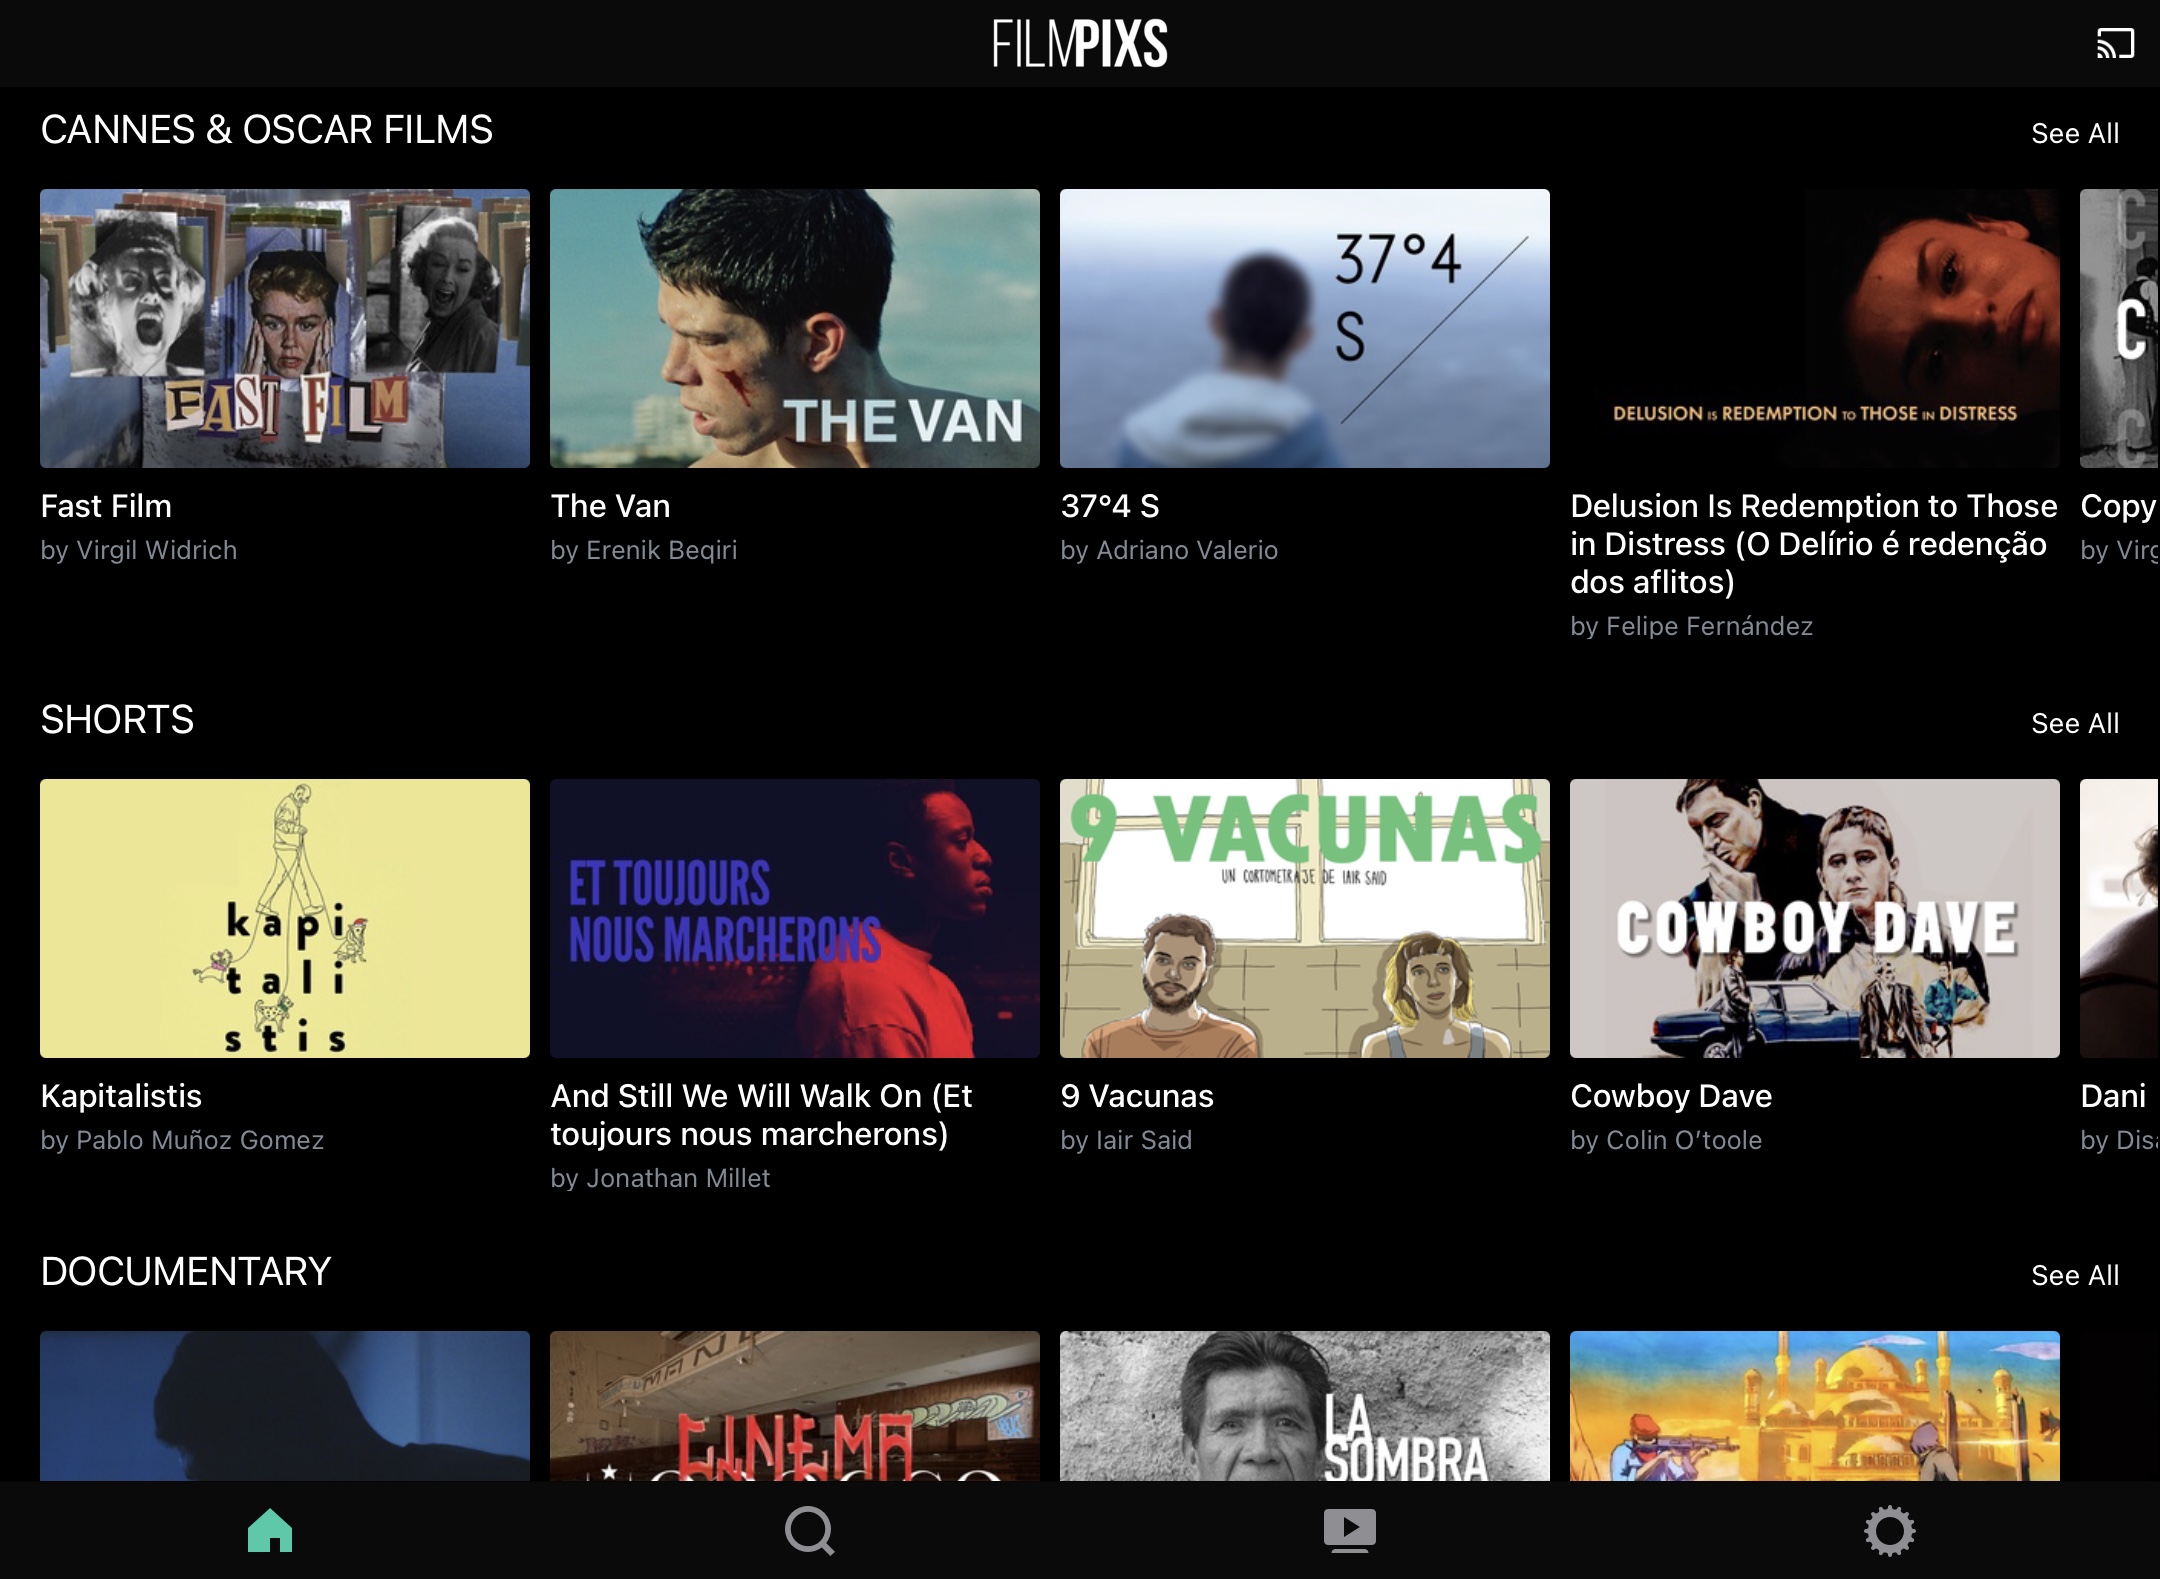Click the FILMPIXS logo at the top

(1078, 43)
